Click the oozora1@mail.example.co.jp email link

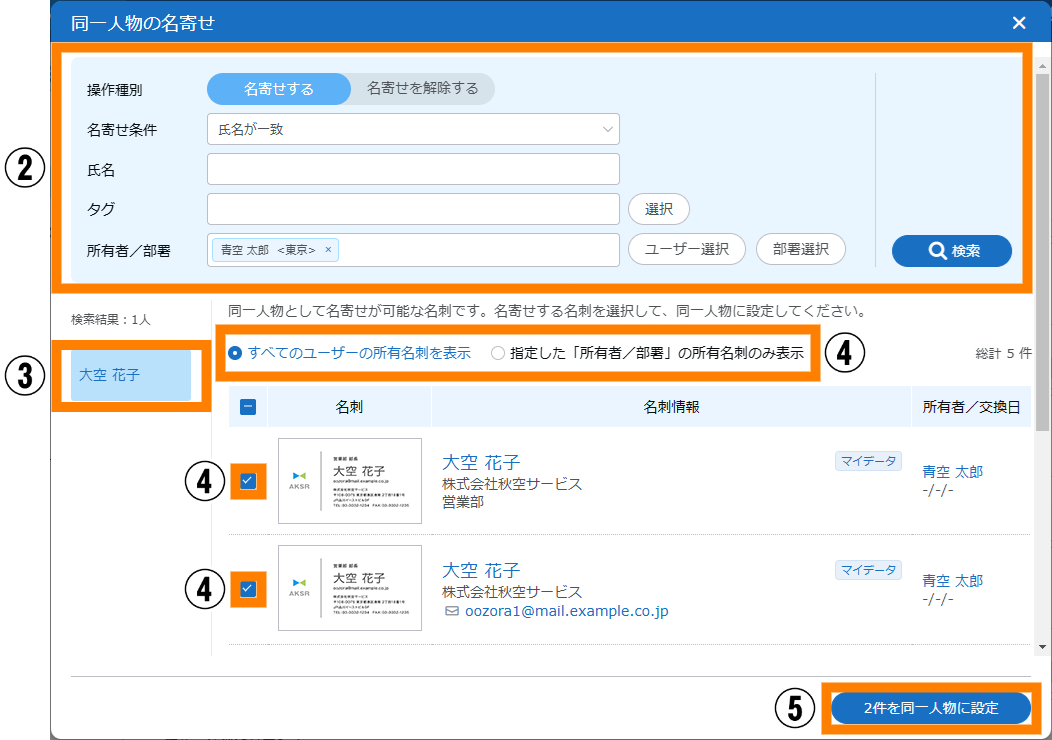point(566,611)
